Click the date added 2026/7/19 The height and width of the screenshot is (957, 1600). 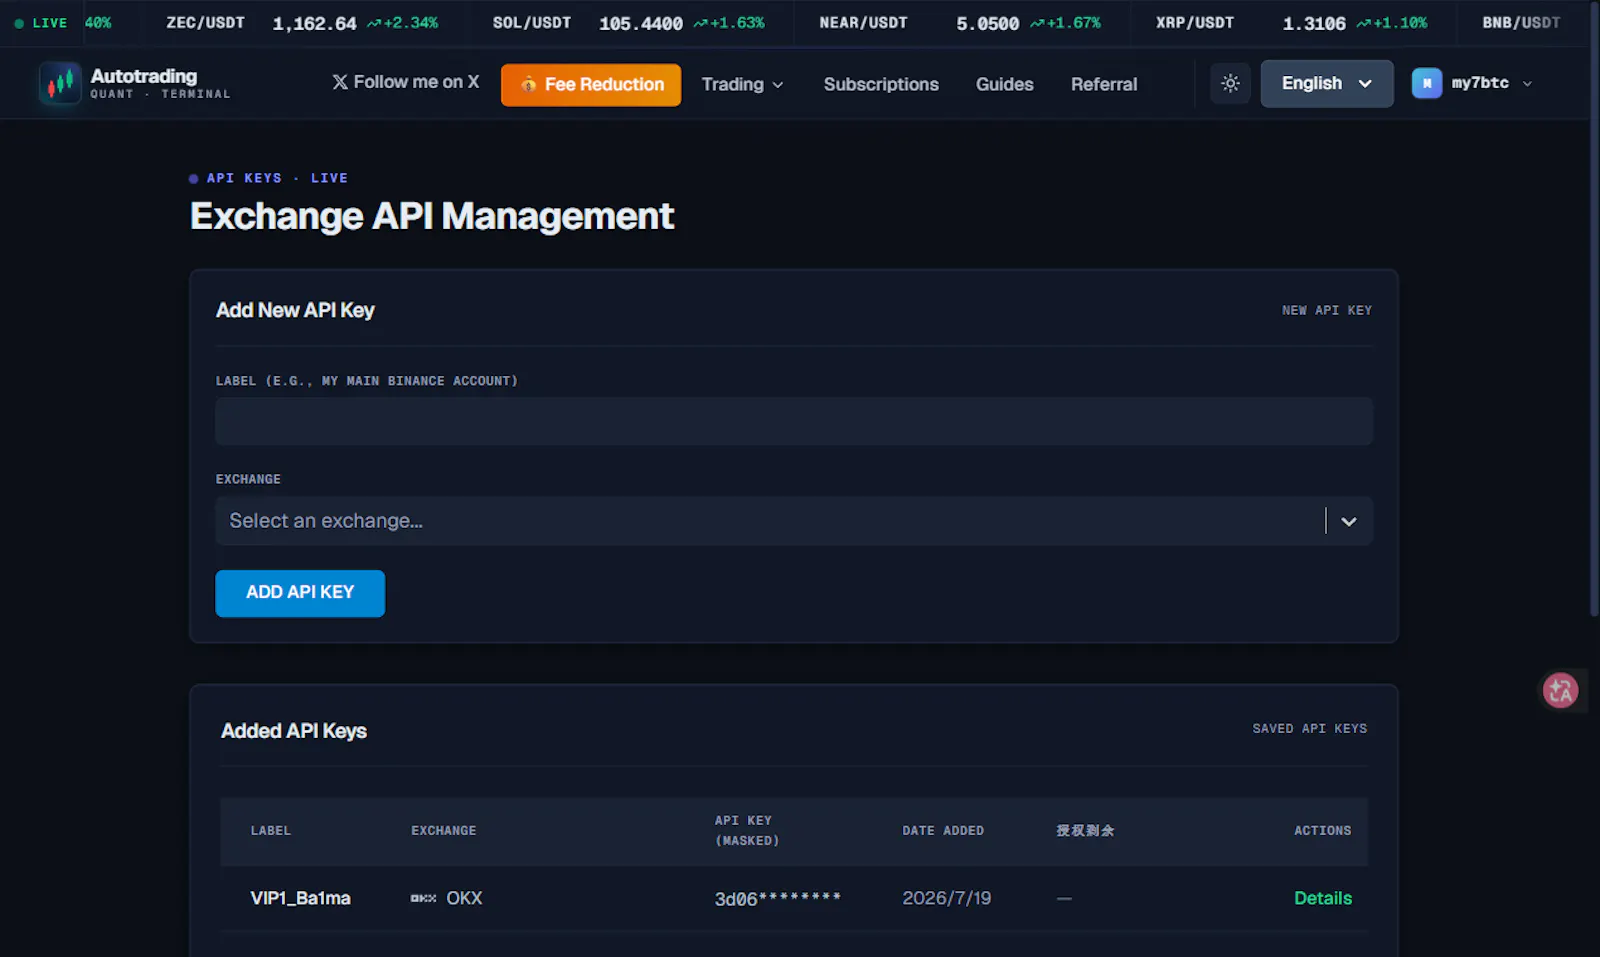coord(946,898)
